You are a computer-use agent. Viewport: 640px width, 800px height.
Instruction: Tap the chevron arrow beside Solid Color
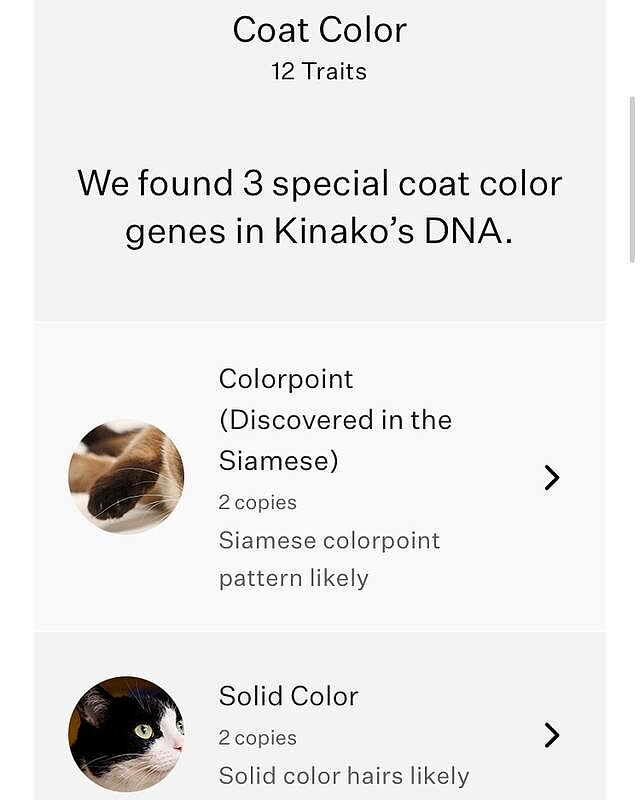pyautogui.click(x=551, y=736)
